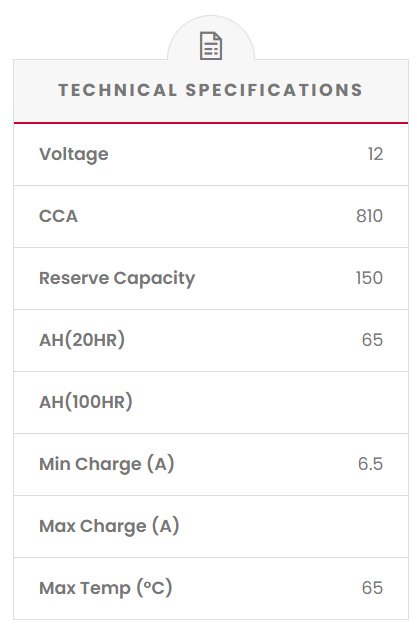
Task: Select the Voltage value 12
Action: coord(375,154)
